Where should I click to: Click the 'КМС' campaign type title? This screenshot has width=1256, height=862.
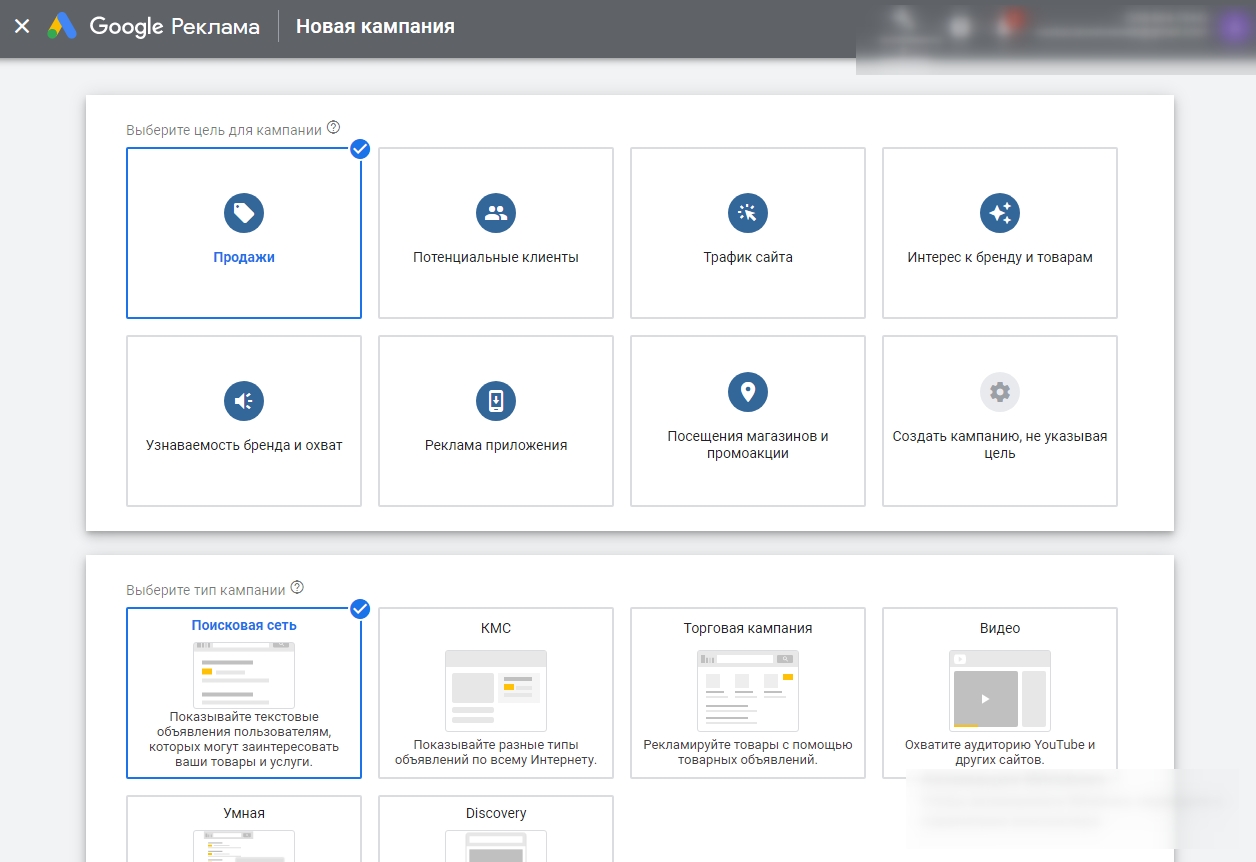[x=496, y=628]
